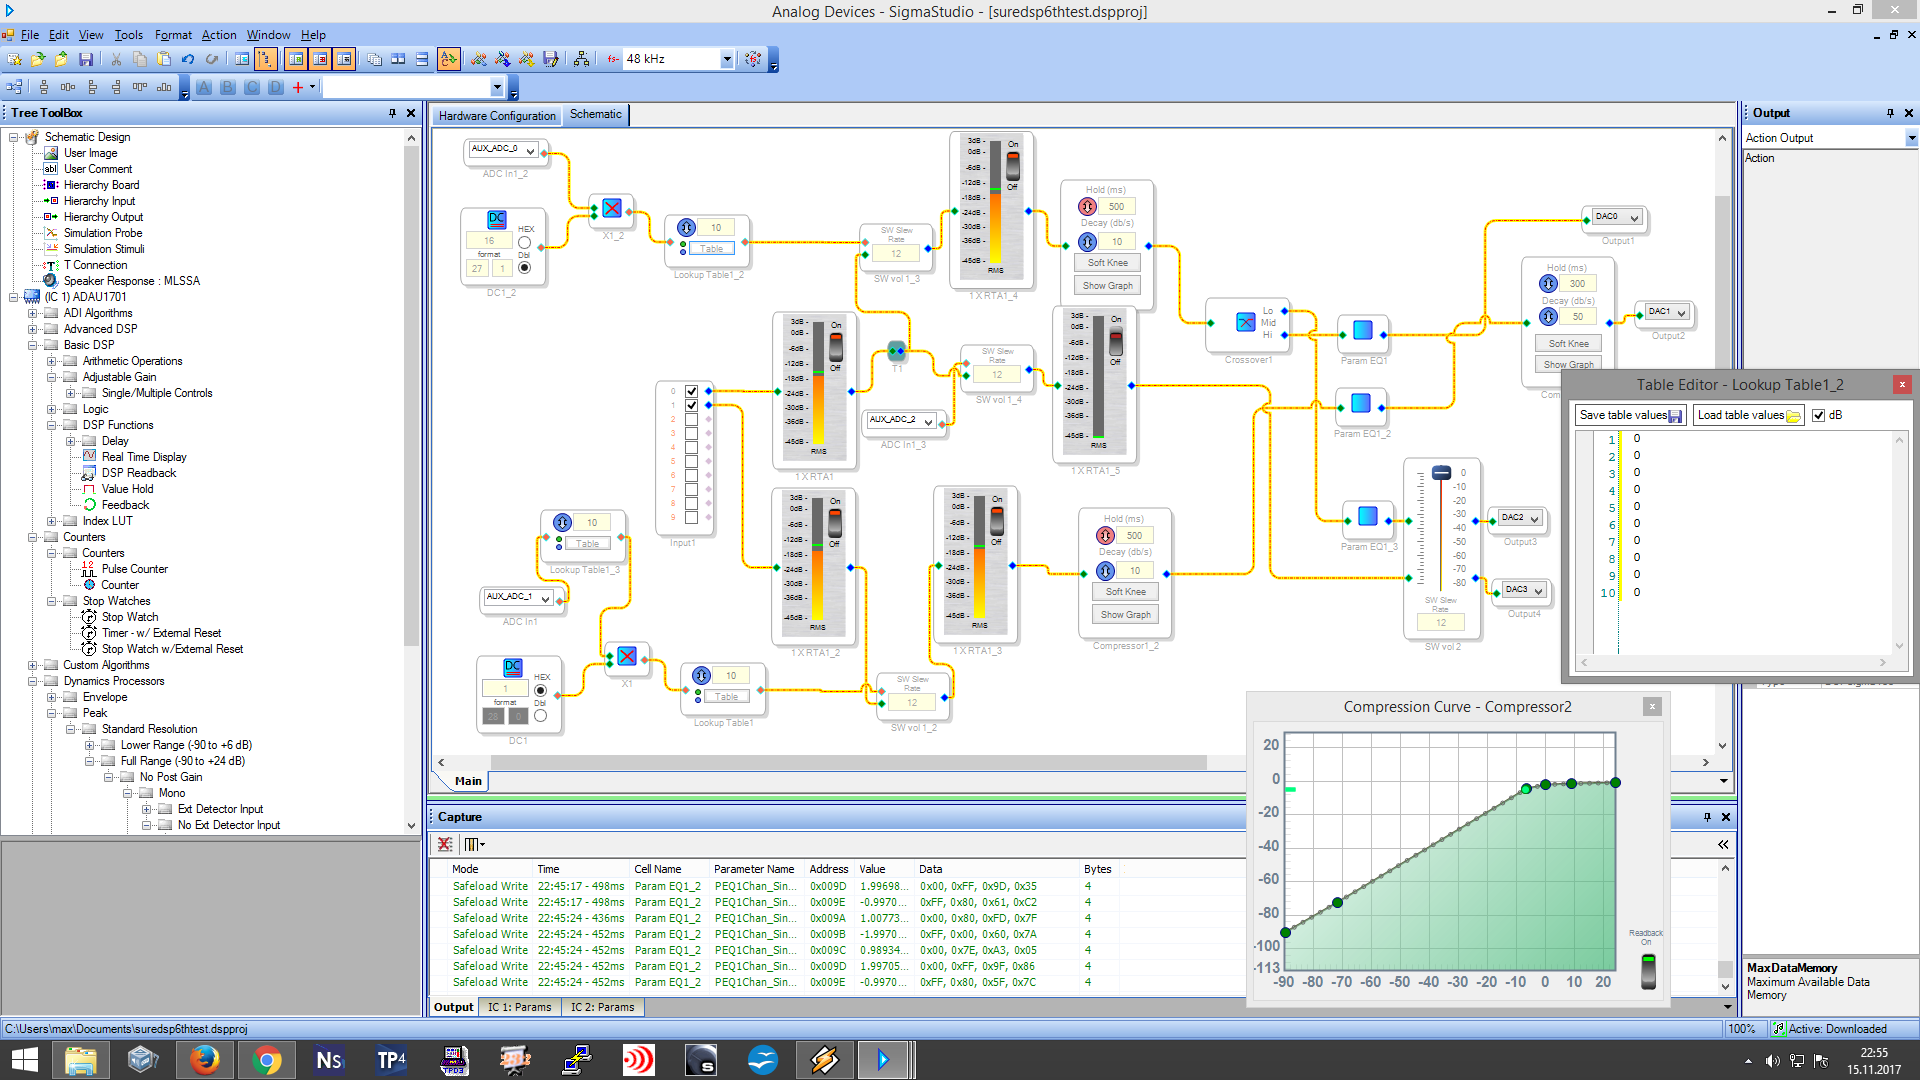This screenshot has width=1920, height=1080.
Task: Toggle the dB checkbox in Table Editor
Action: point(1819,416)
